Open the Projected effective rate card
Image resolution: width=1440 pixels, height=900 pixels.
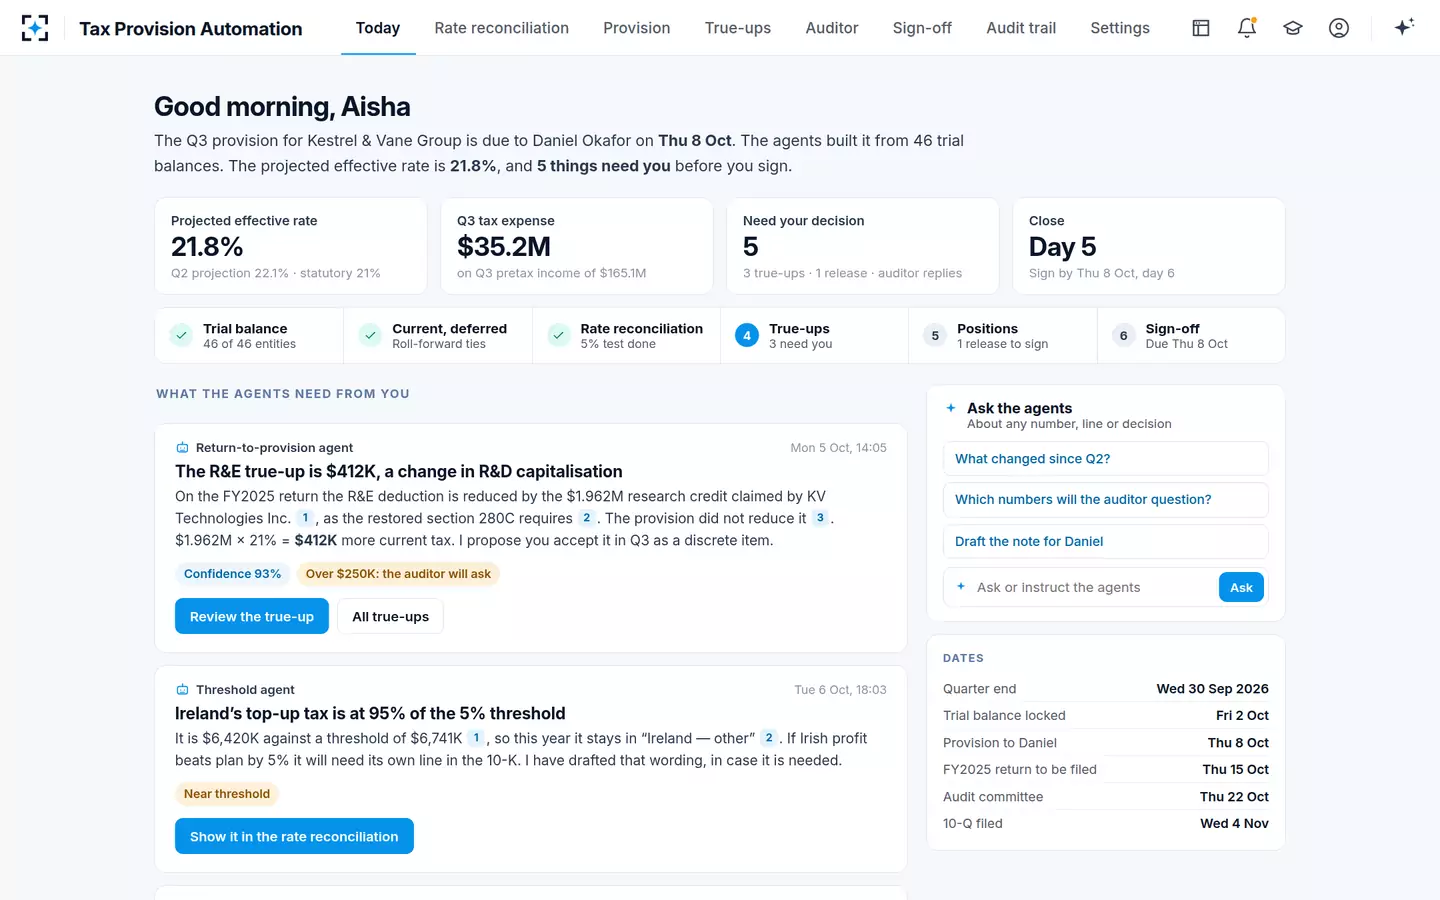point(291,246)
